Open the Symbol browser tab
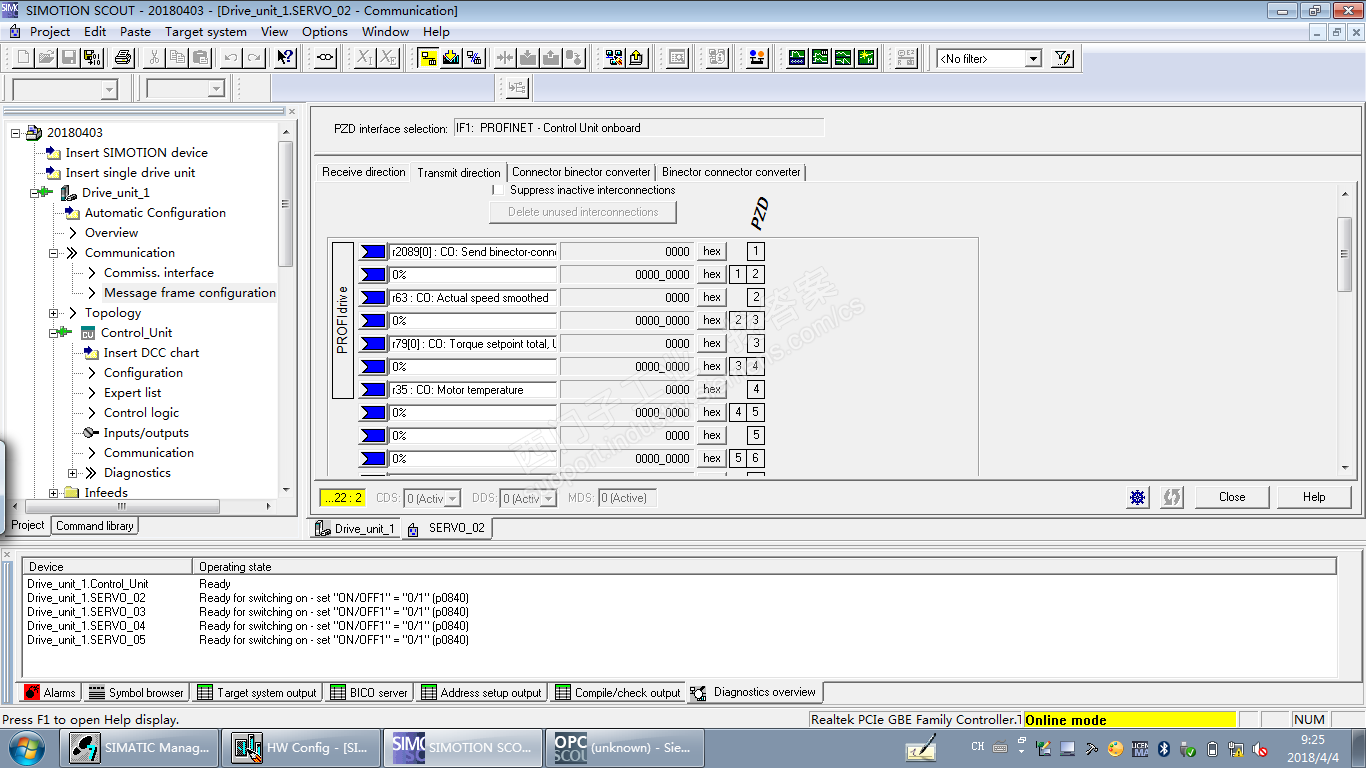The width and height of the screenshot is (1366, 768). (x=136, y=692)
